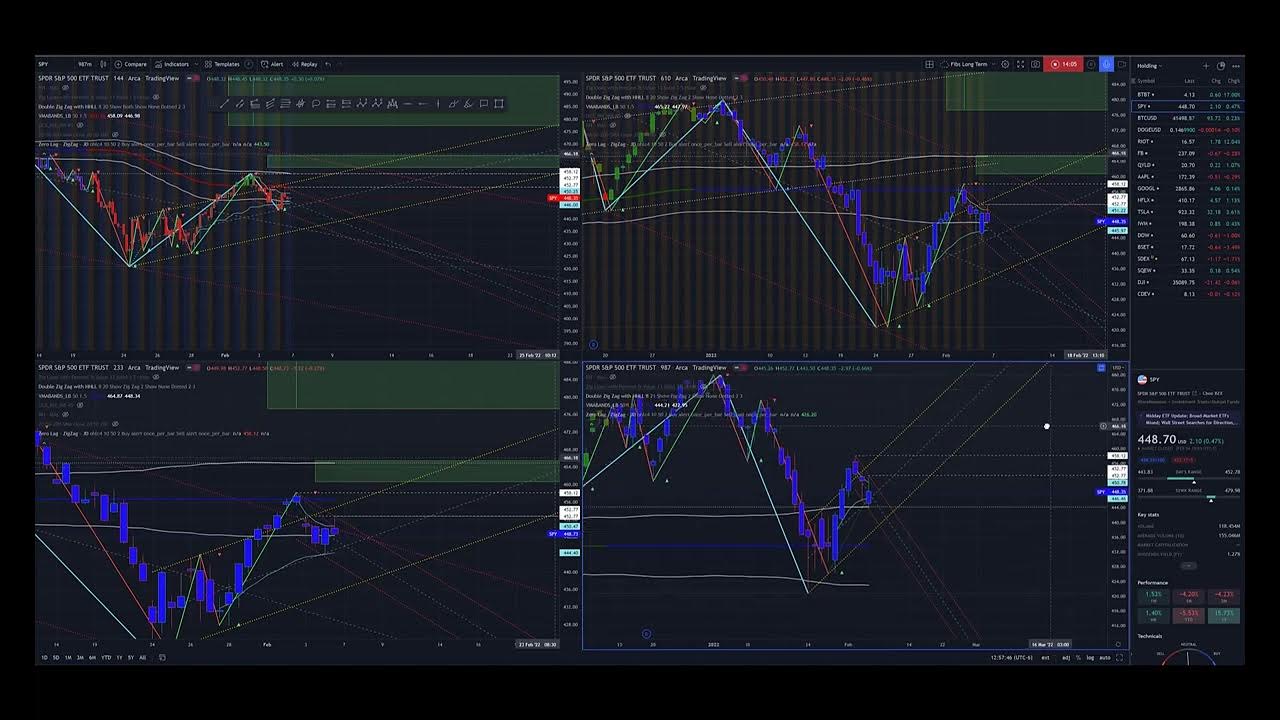Toggle the video camera button
The height and width of the screenshot is (720, 1280).
pyautogui.click(x=1122, y=64)
